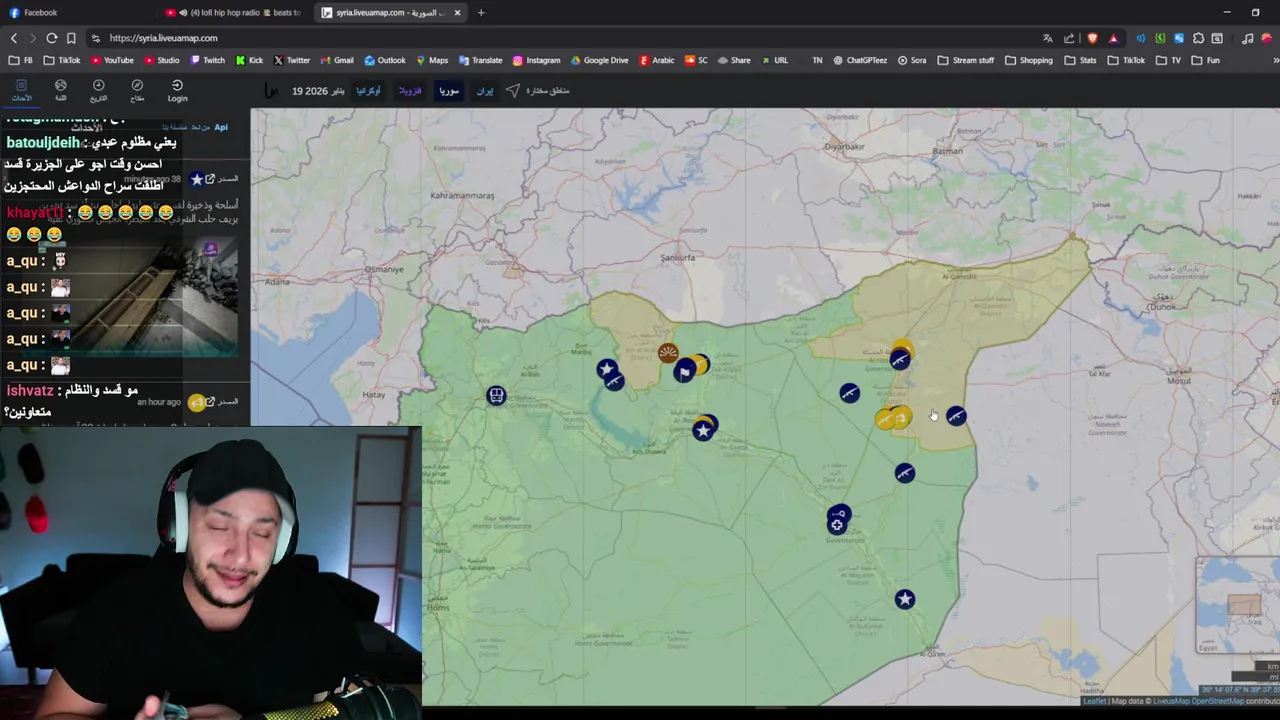Viewport: 1280px width, 720px height.
Task: Expand the Shopping bookmarks folder
Action: tap(1029, 60)
